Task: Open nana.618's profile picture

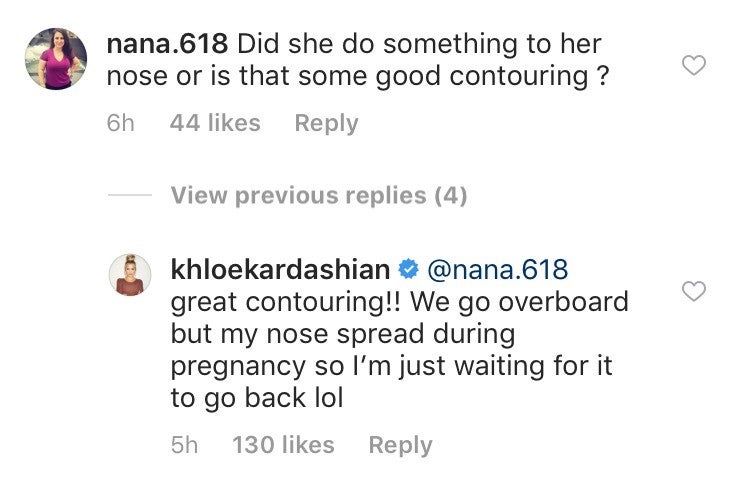Action: [x=56, y=58]
